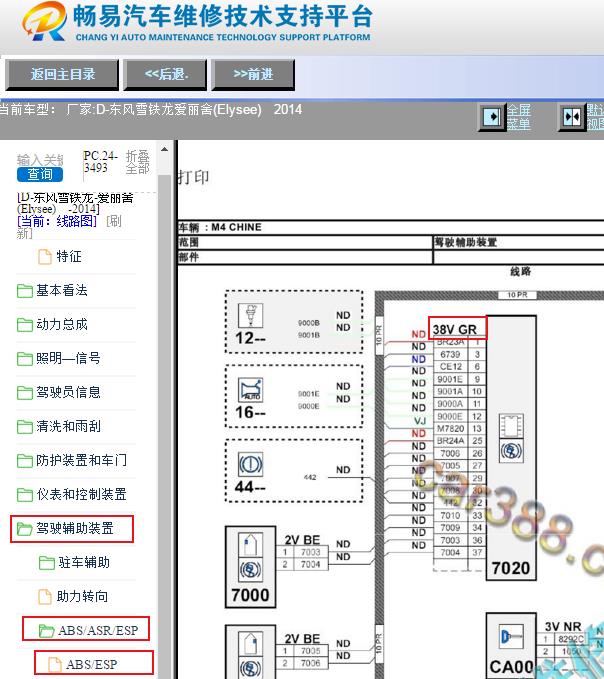Screen dimensions: 604x679
Task: Click the 返回主目录 button
Action: 62,74
